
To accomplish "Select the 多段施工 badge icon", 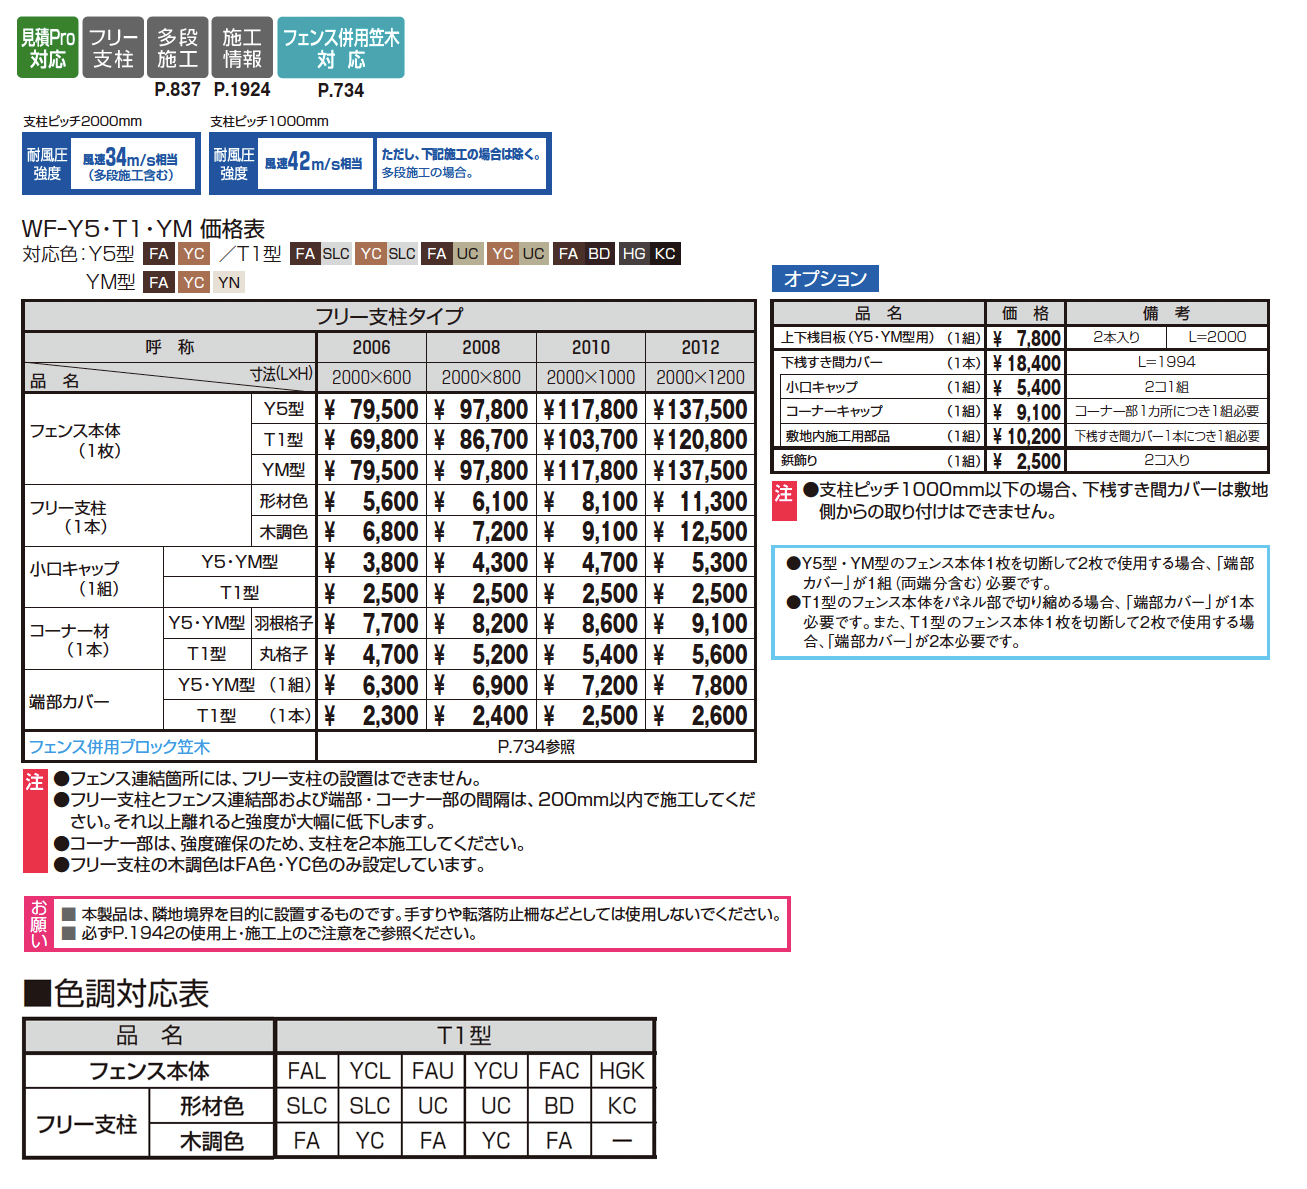I will pyautogui.click(x=177, y=48).
